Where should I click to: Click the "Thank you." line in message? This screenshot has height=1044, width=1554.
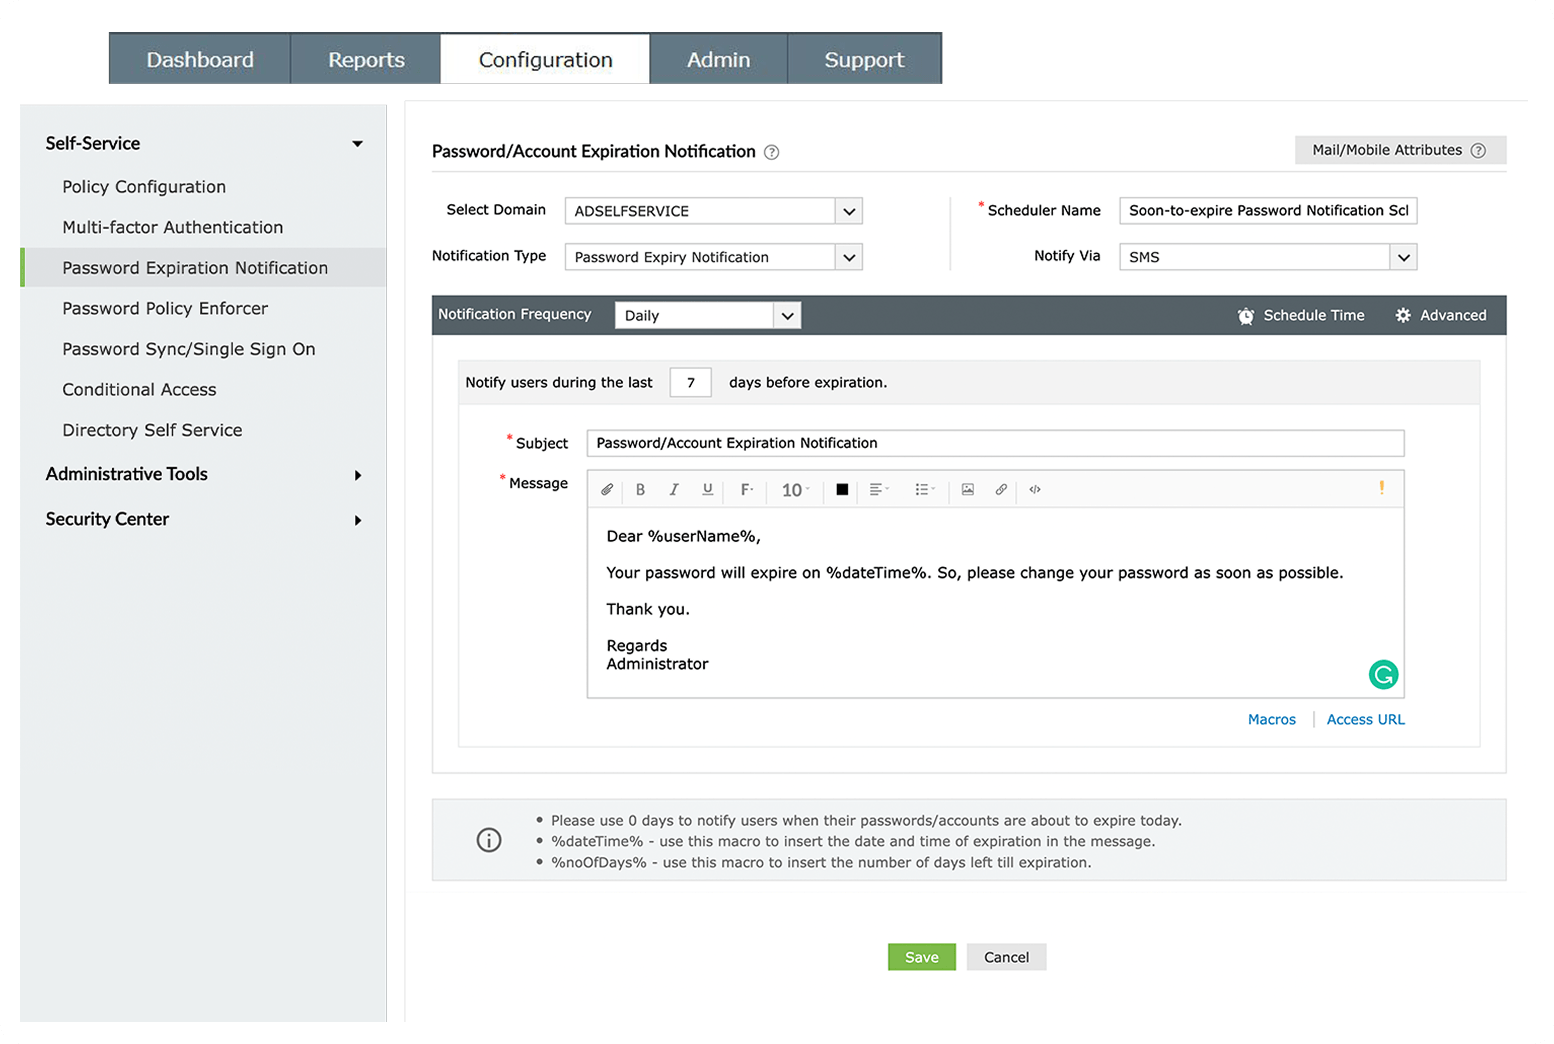(648, 609)
